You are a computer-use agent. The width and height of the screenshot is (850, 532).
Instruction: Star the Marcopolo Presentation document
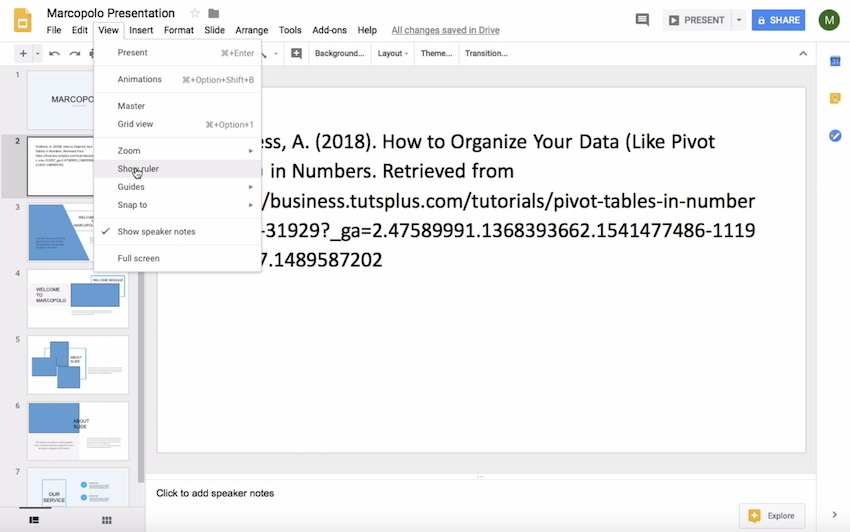(194, 13)
